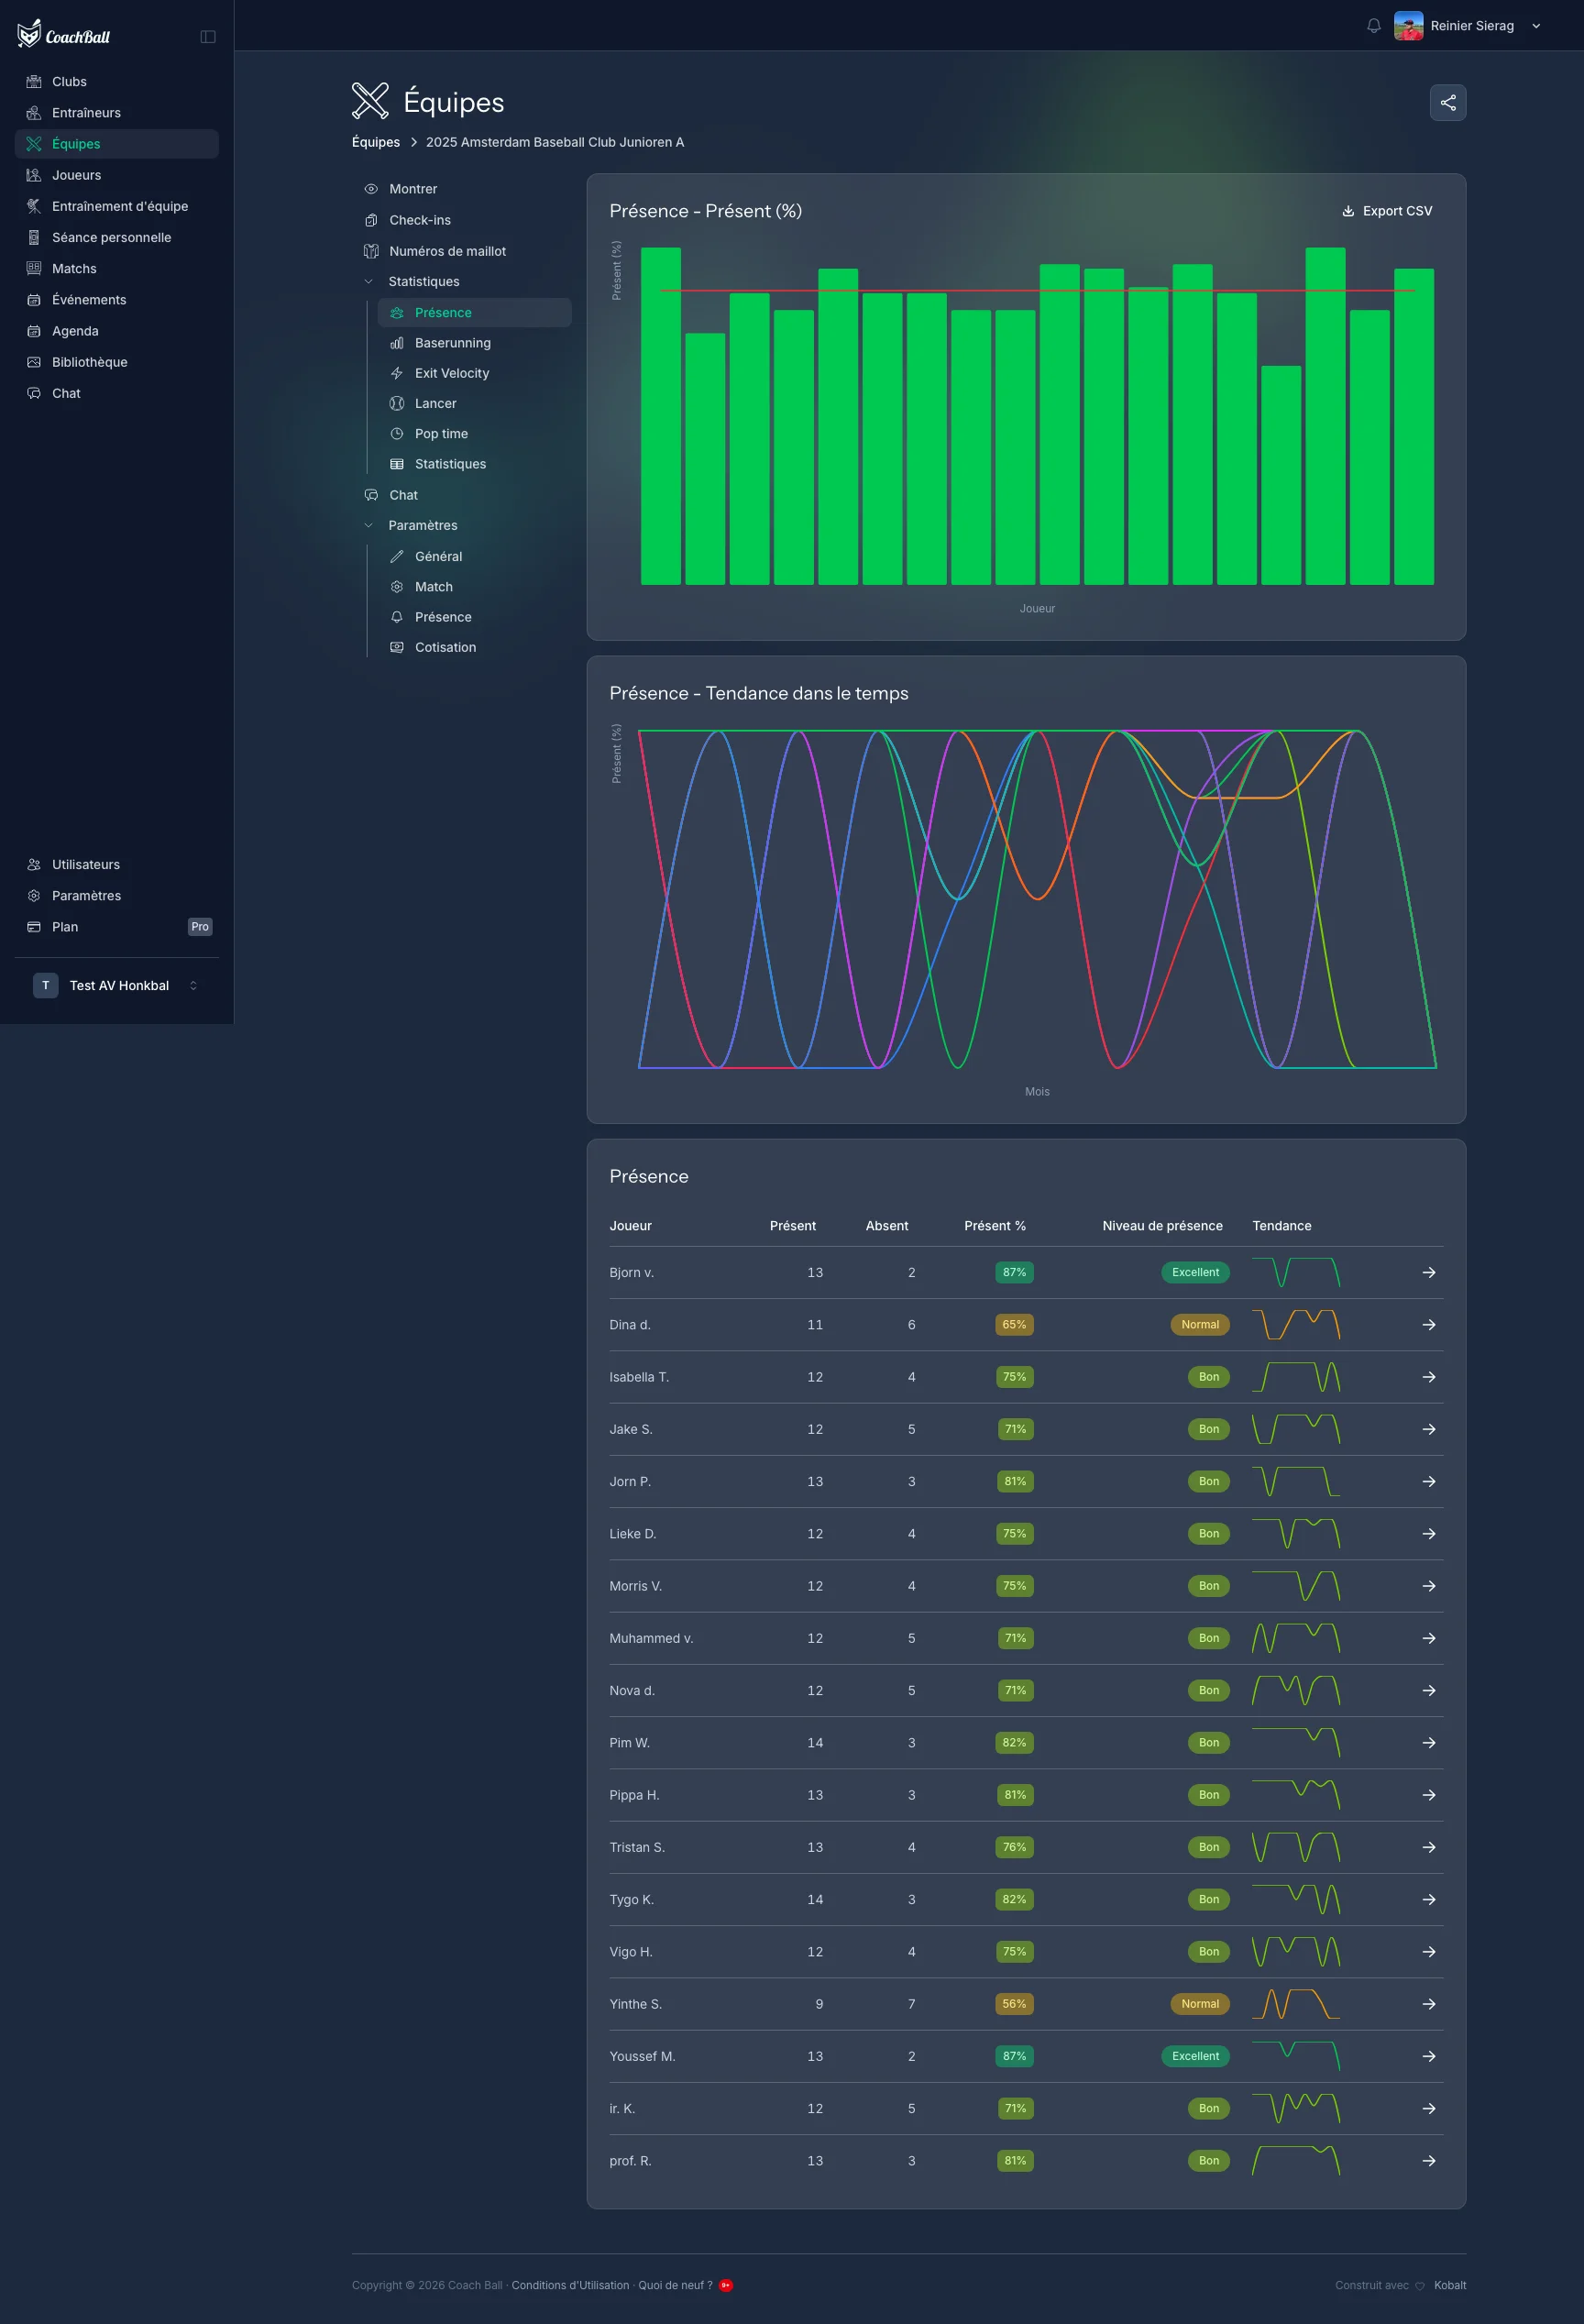Open Matchs from the sidebar menu
The width and height of the screenshot is (1584, 2324).
click(x=73, y=268)
